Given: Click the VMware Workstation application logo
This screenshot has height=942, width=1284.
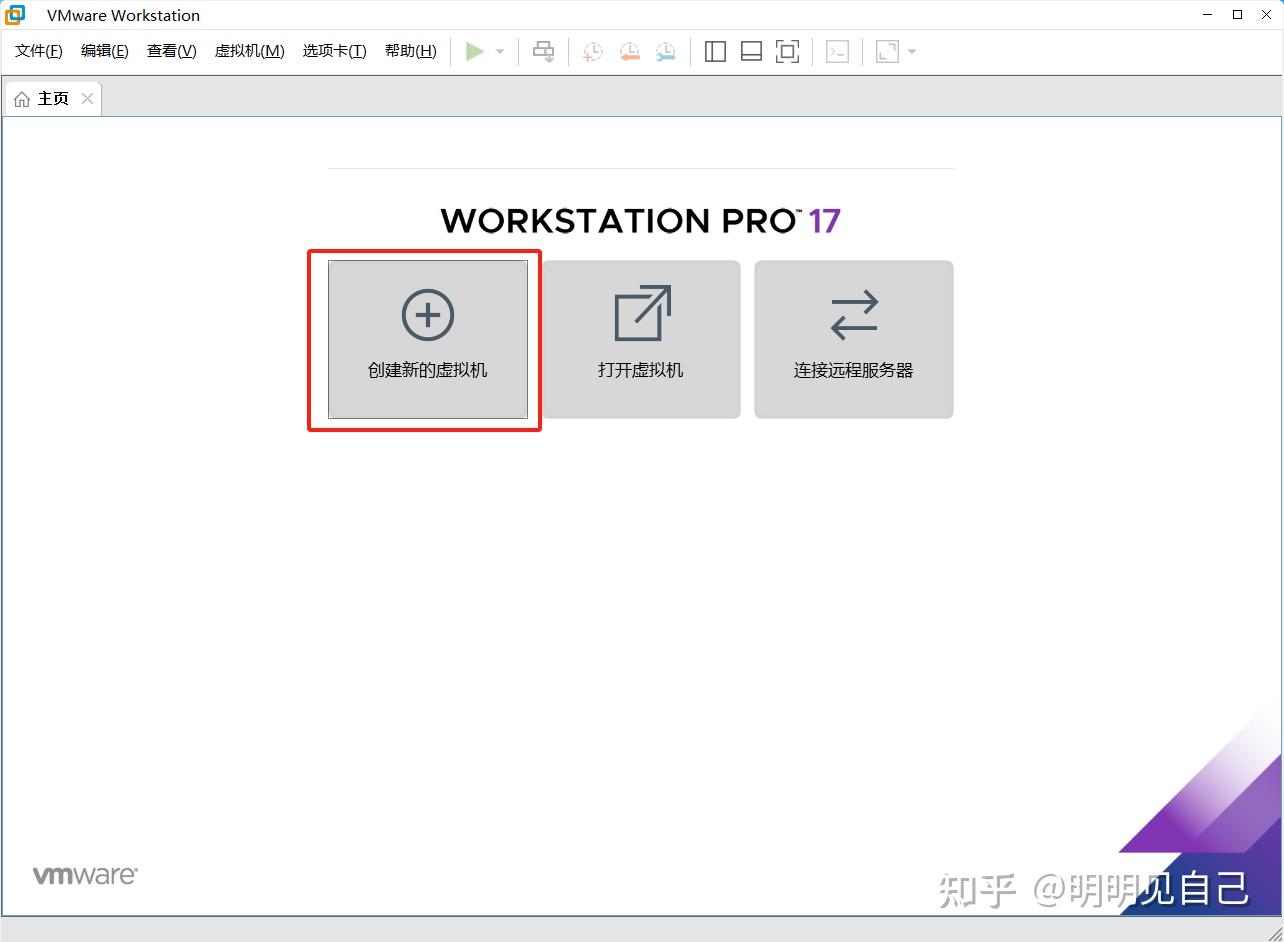Looking at the screenshot, I should point(13,15).
